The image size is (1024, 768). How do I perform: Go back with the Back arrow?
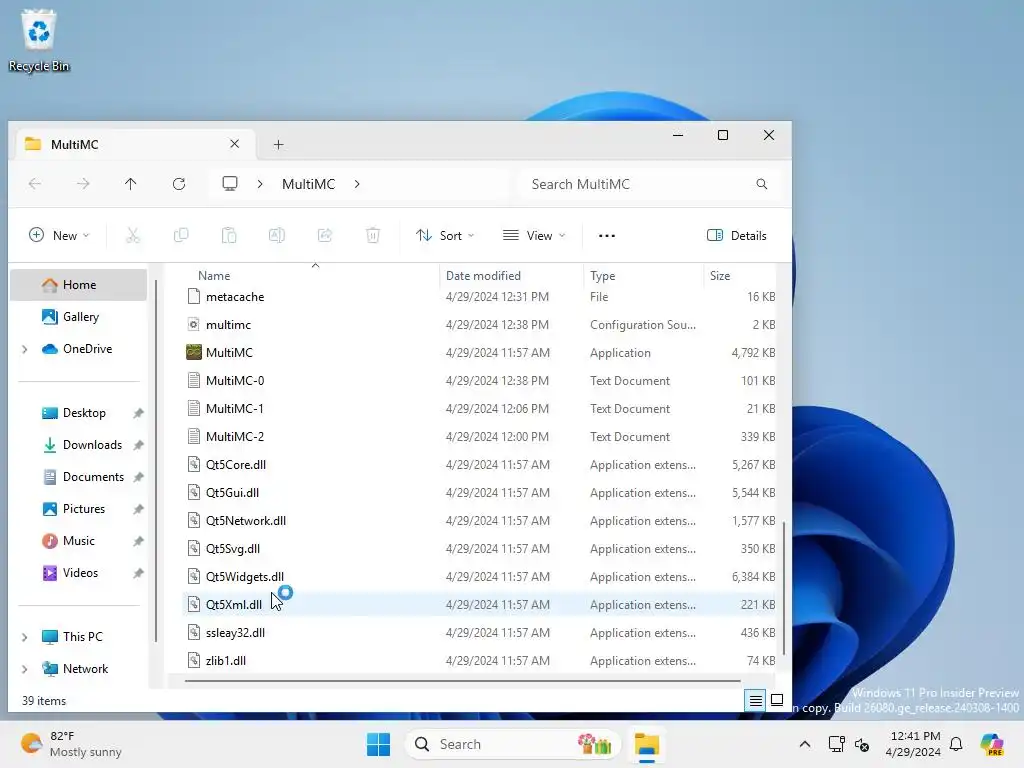point(35,184)
